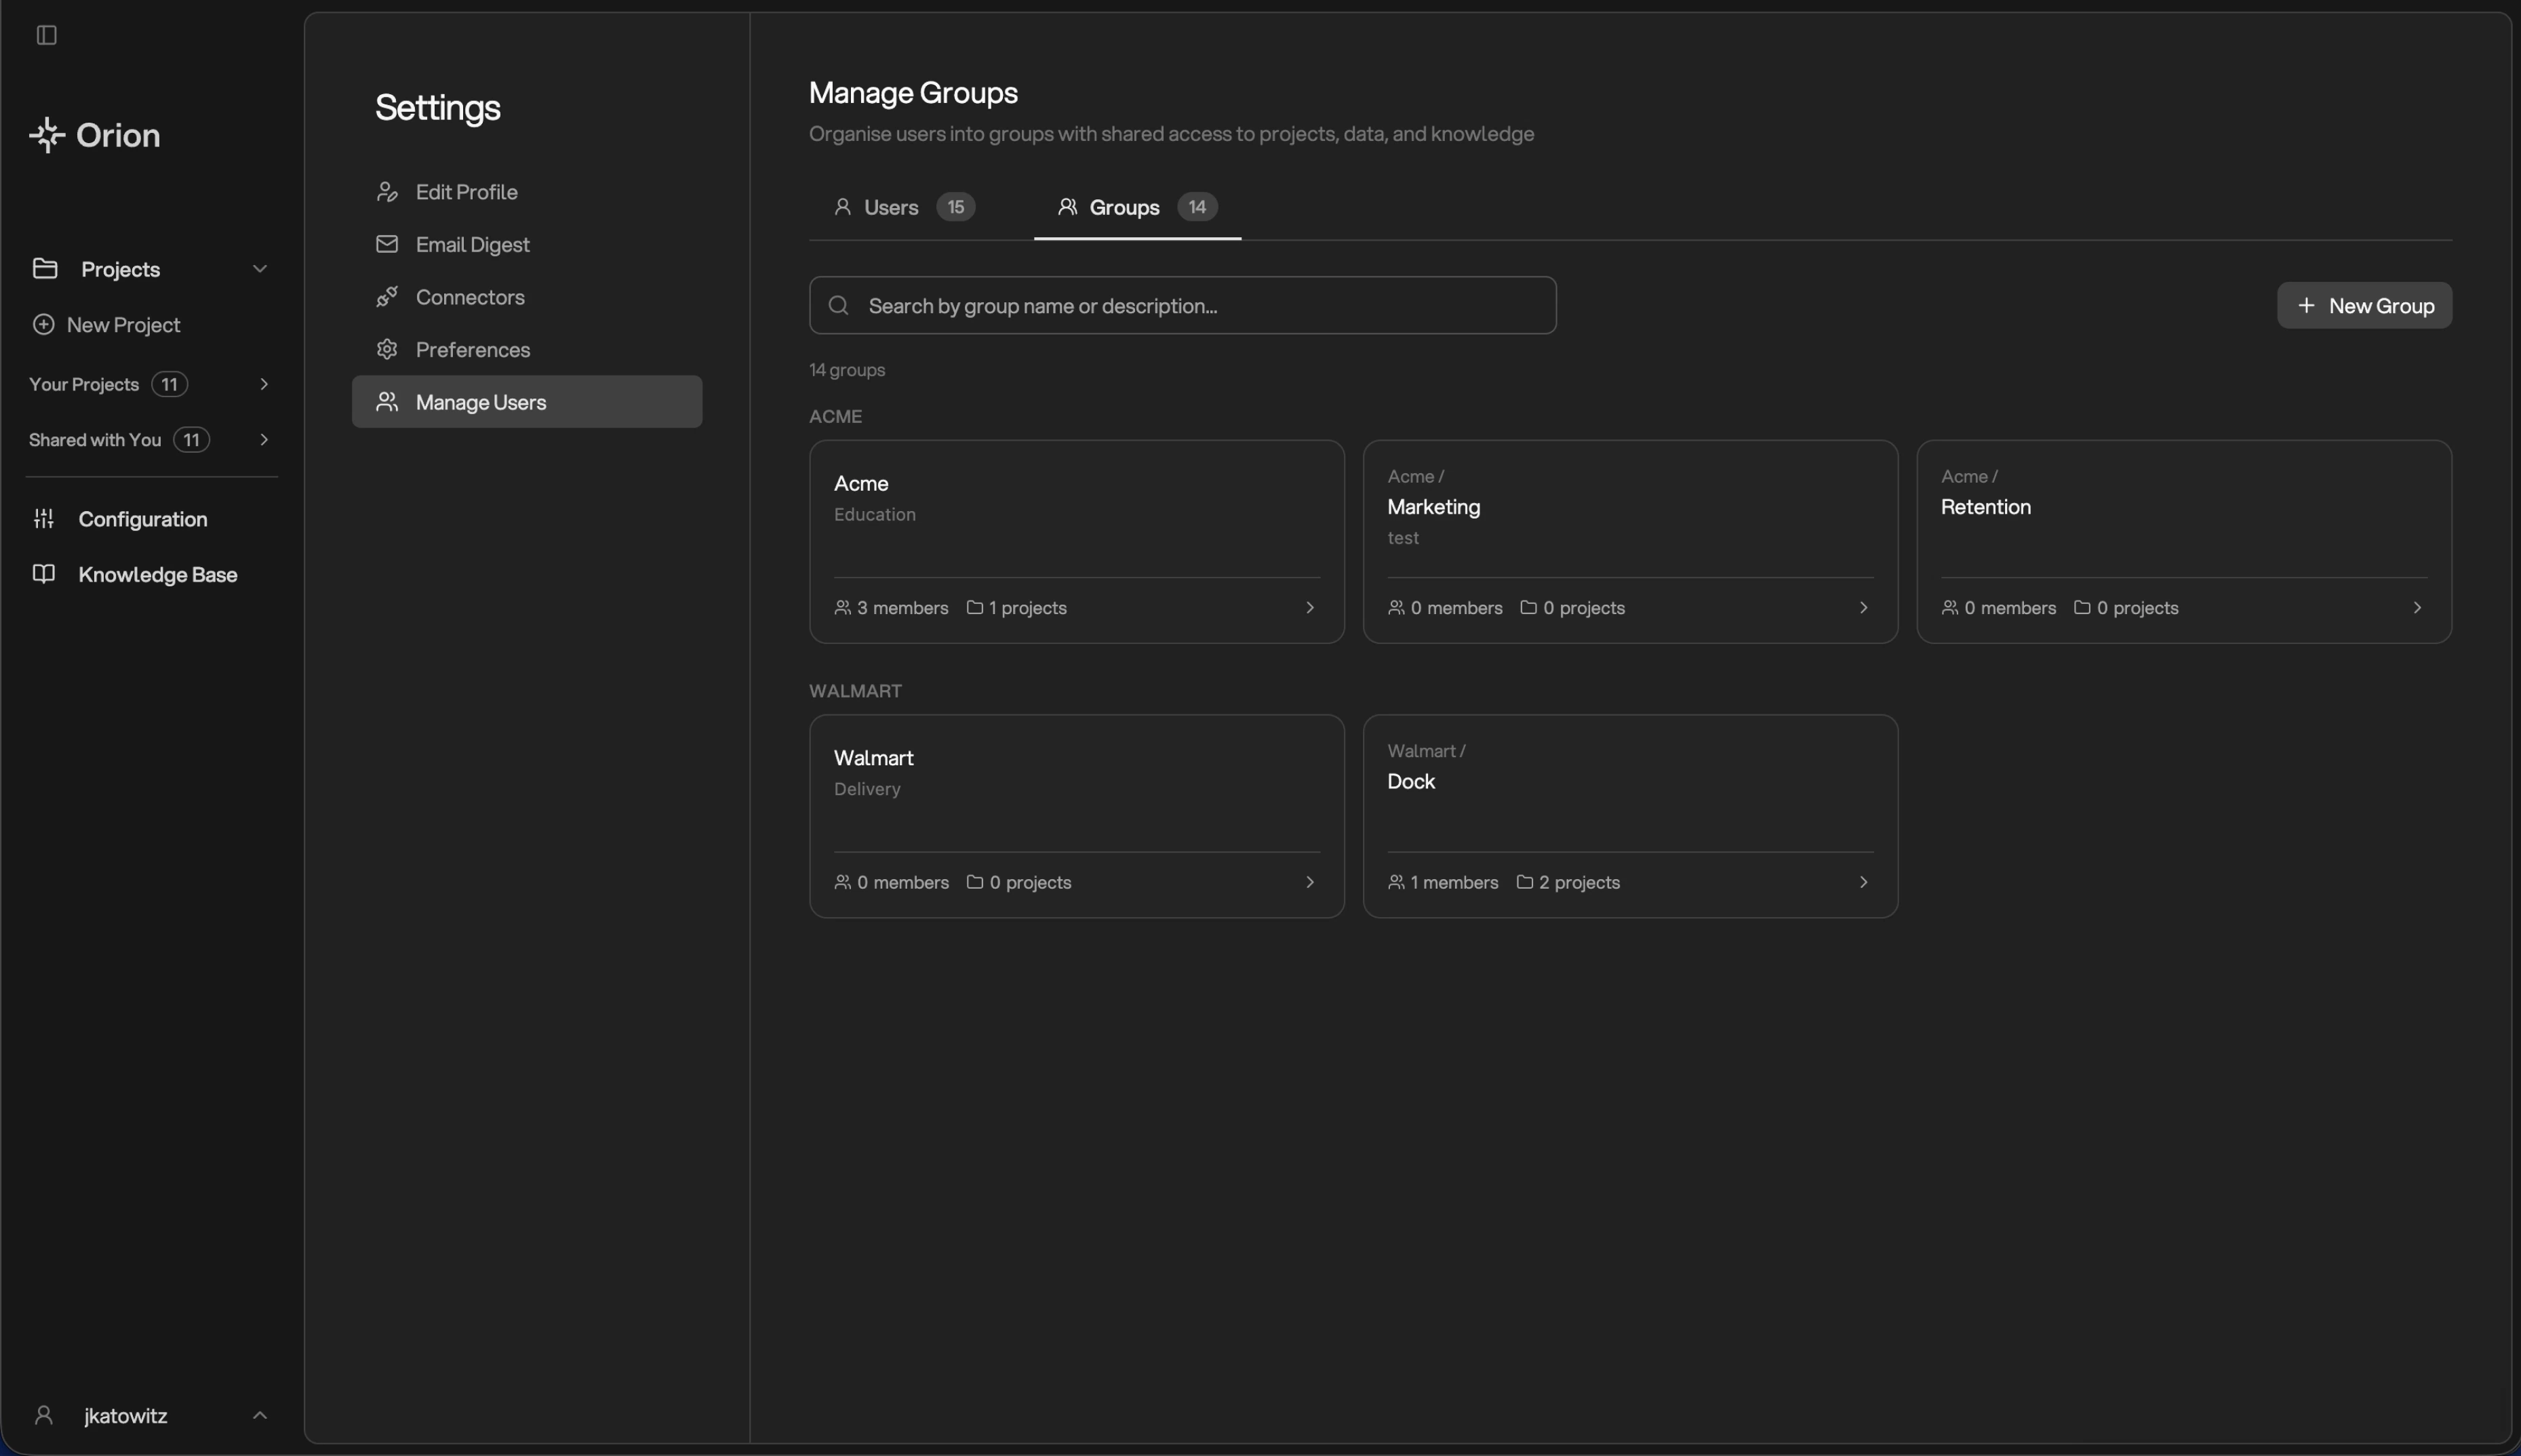This screenshot has height=1456, width=2521.
Task: Click the Projects folder icon
Action: [x=45, y=268]
